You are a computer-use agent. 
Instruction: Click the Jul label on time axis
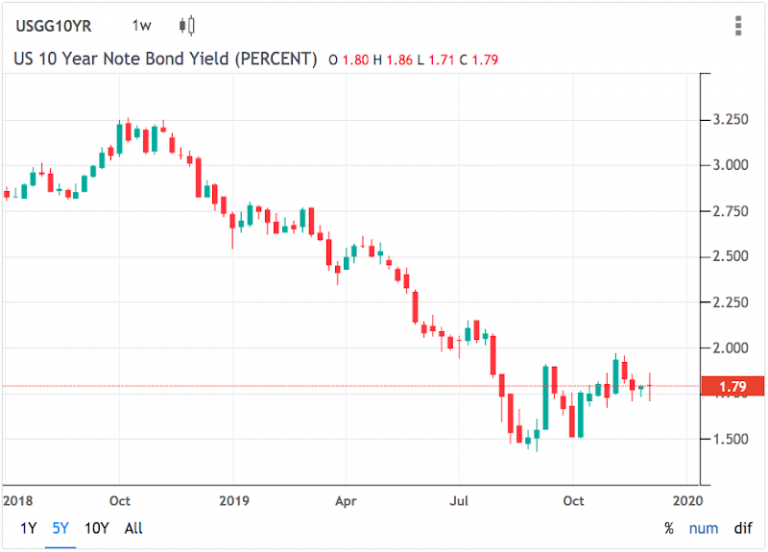(459, 499)
